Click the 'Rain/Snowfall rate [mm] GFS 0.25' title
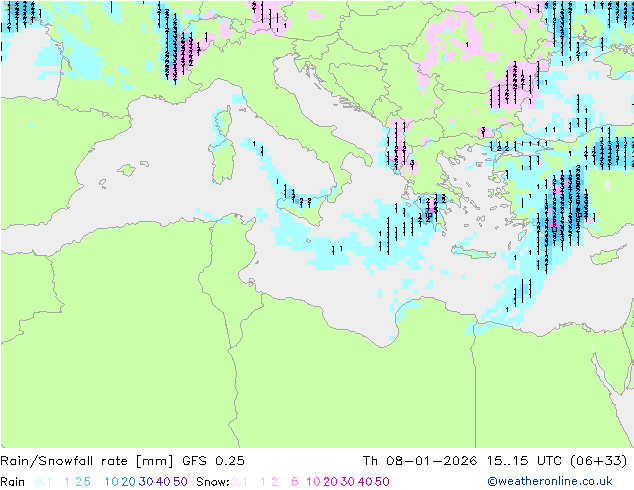 coord(122,461)
